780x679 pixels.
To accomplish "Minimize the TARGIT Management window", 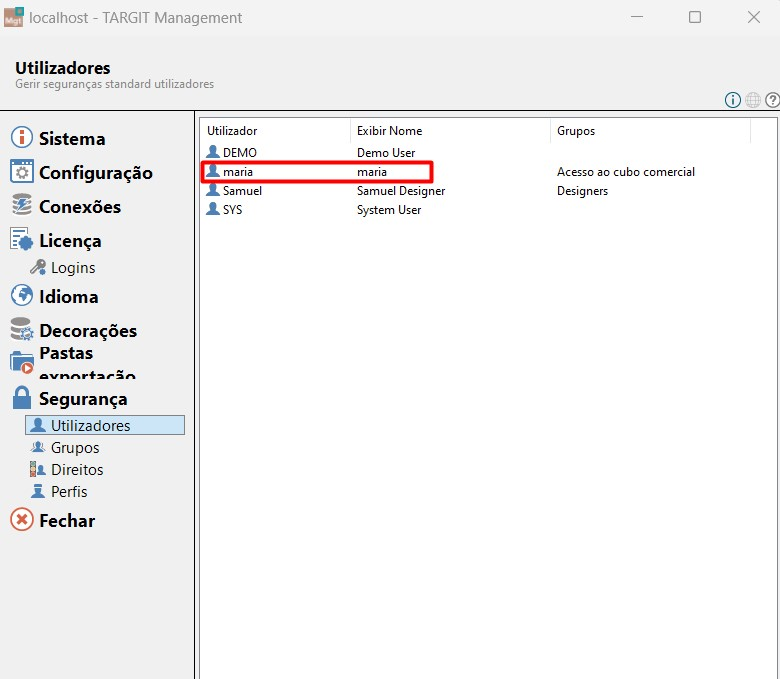I will 637,17.
